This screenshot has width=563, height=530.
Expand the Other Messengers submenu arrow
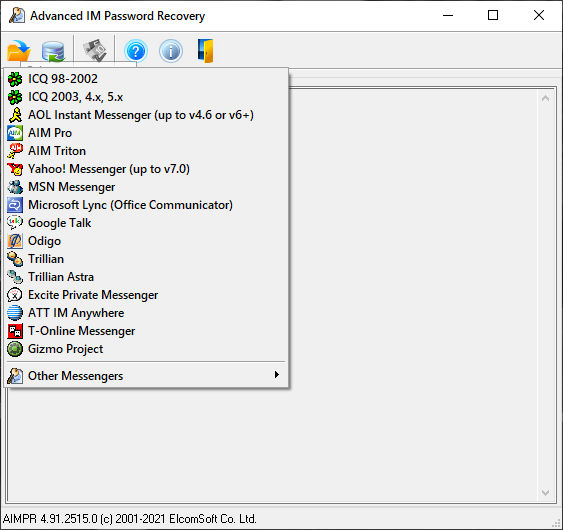[276, 375]
